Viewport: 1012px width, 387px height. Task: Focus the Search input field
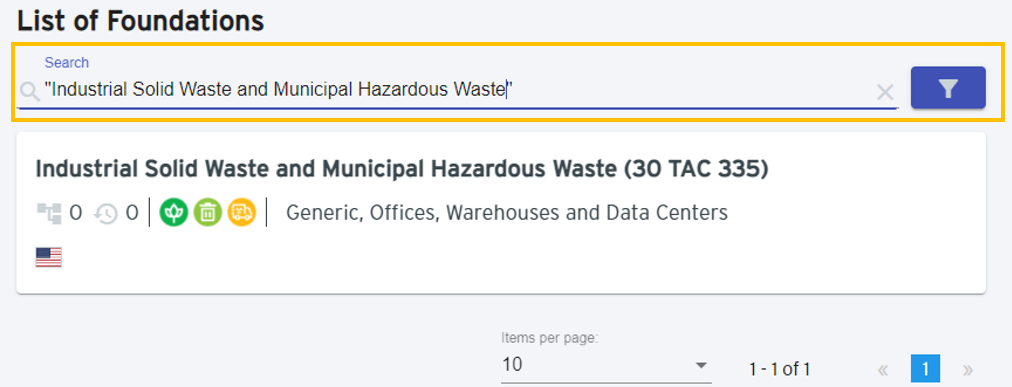tap(457, 89)
